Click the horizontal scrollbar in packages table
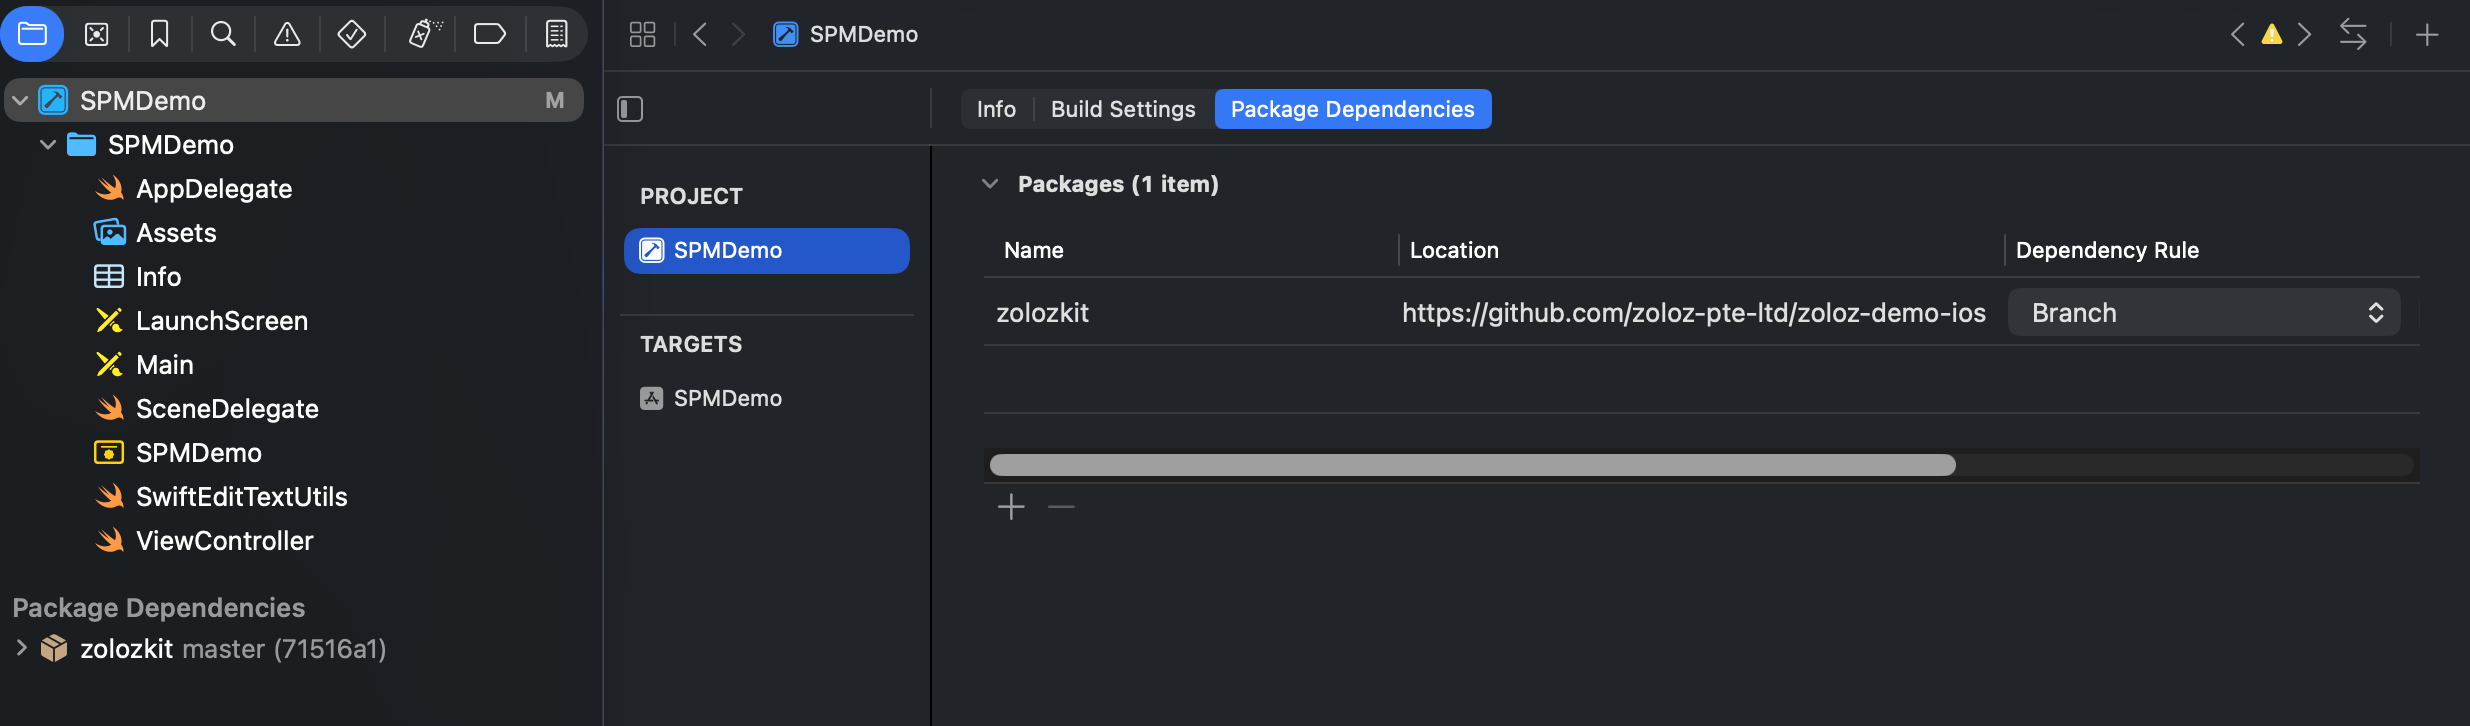 point(1472,465)
